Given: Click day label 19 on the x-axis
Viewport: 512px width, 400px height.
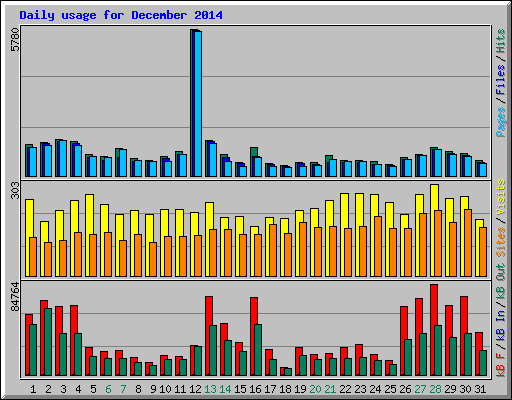Looking at the screenshot, I should coord(300,389).
